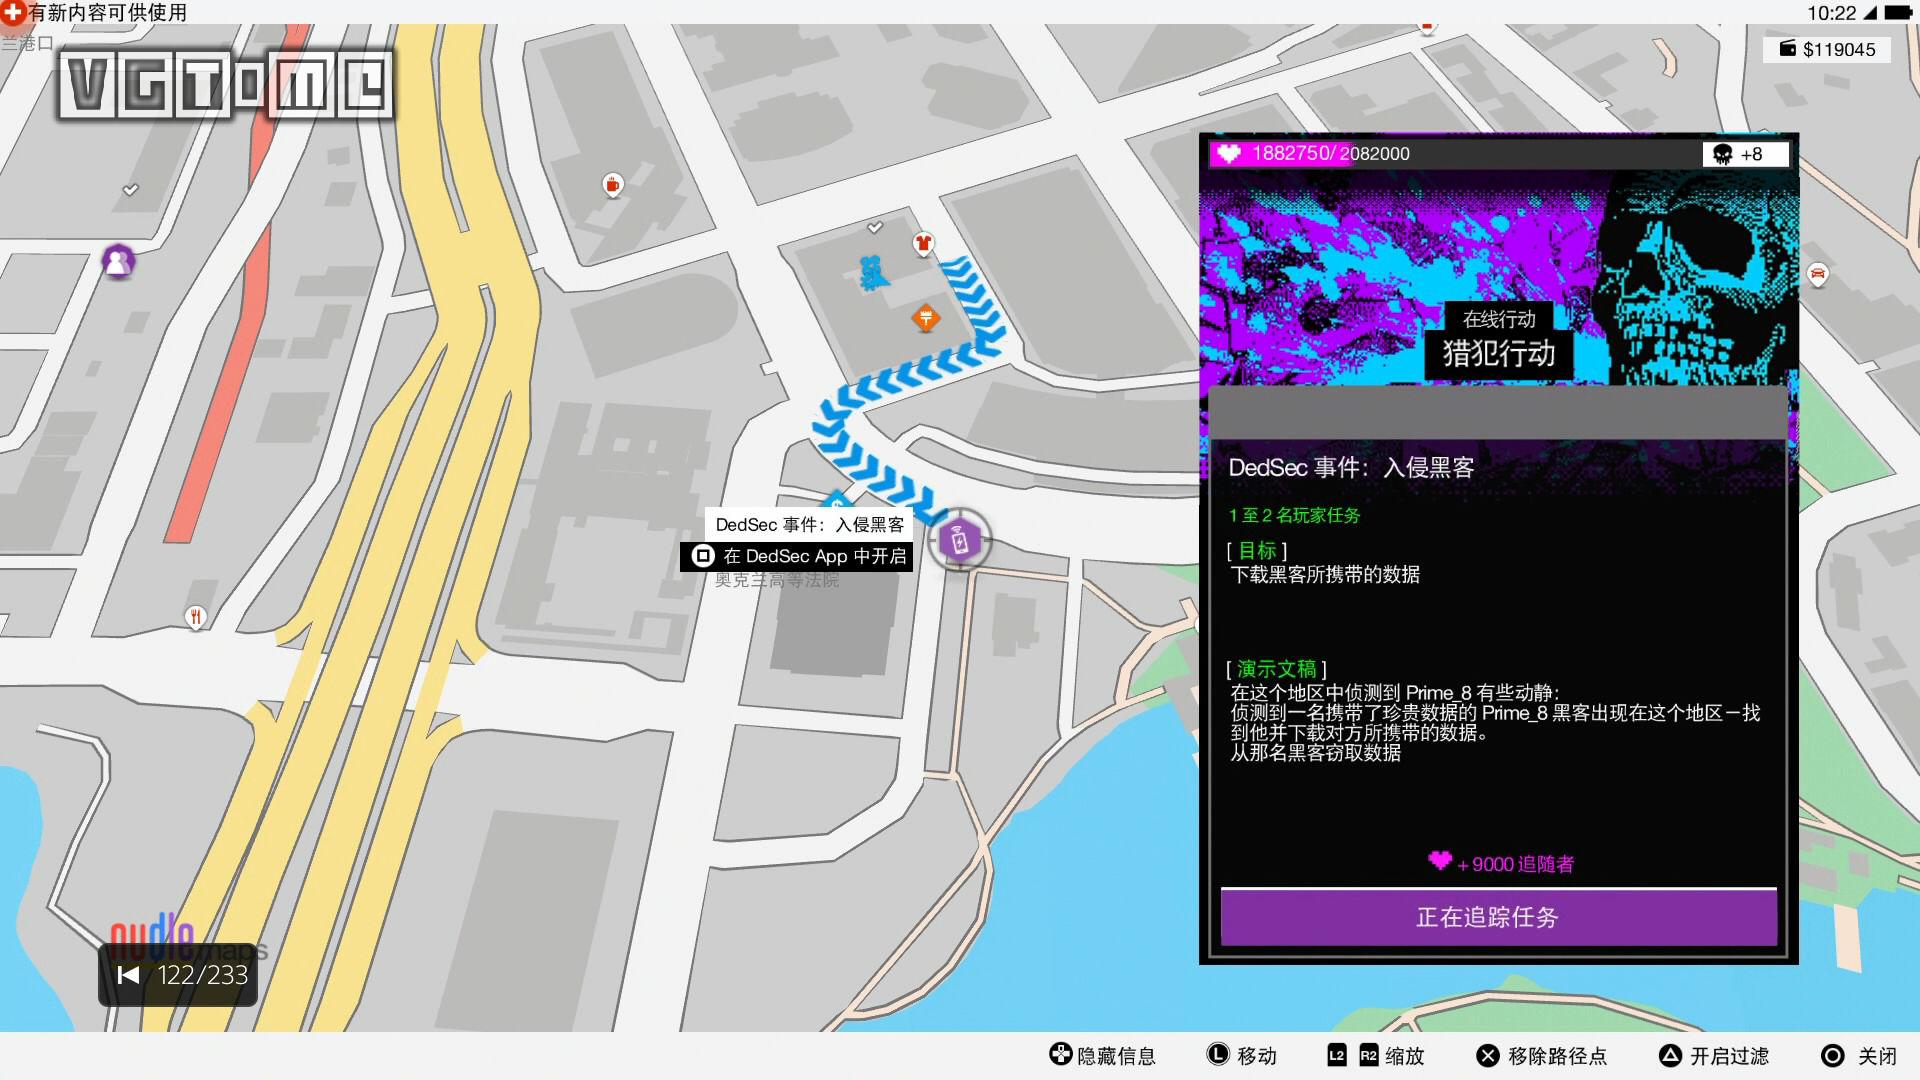Click the blue robot graffiti map icon

click(x=873, y=273)
